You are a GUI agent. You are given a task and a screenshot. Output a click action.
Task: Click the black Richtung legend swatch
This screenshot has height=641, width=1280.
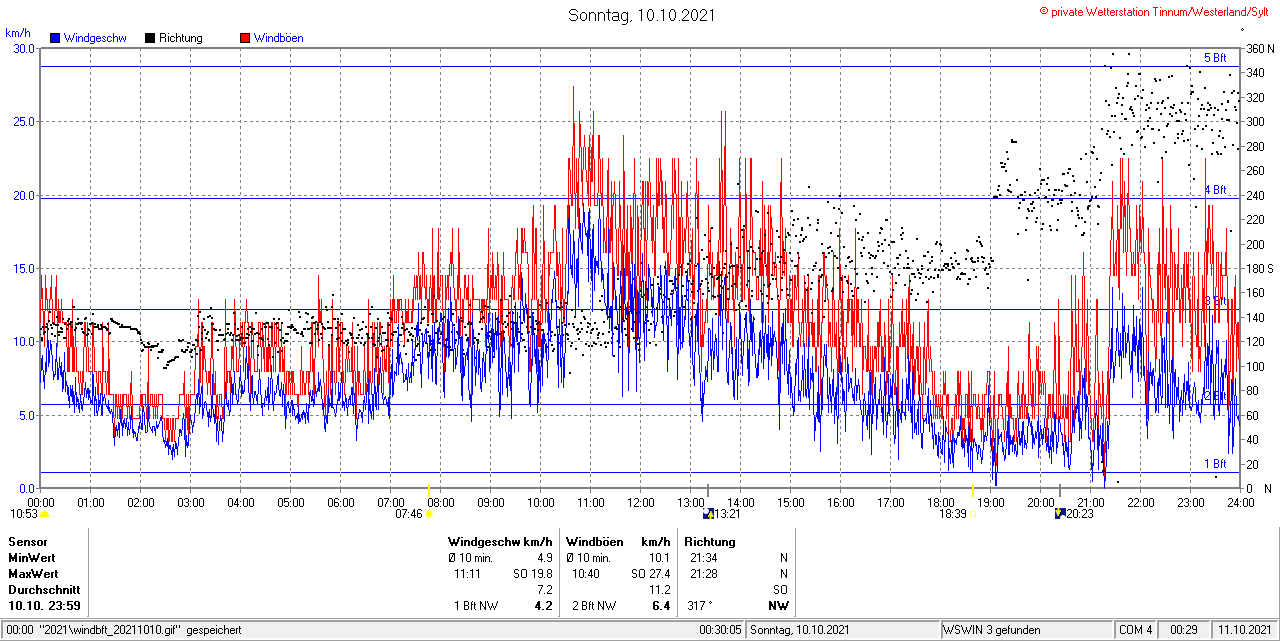click(x=150, y=38)
